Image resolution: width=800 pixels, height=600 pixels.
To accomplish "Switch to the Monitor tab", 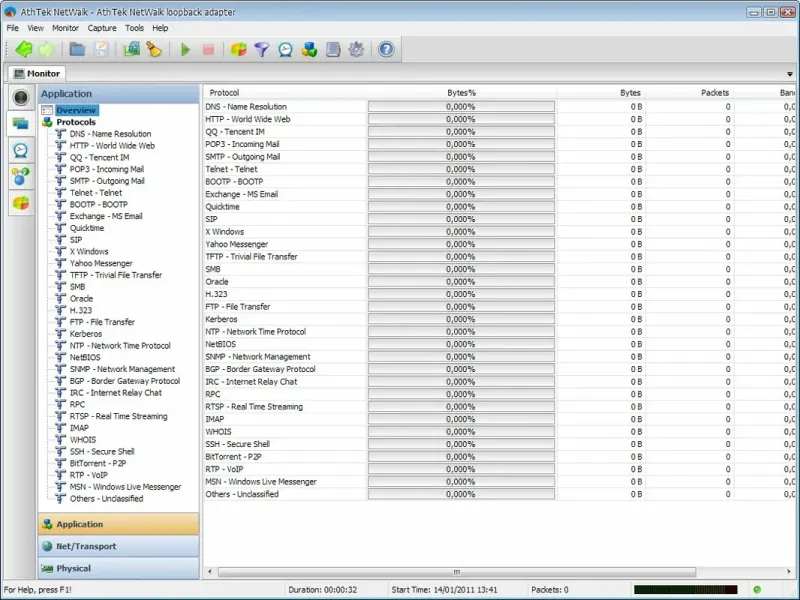I will (36, 73).
